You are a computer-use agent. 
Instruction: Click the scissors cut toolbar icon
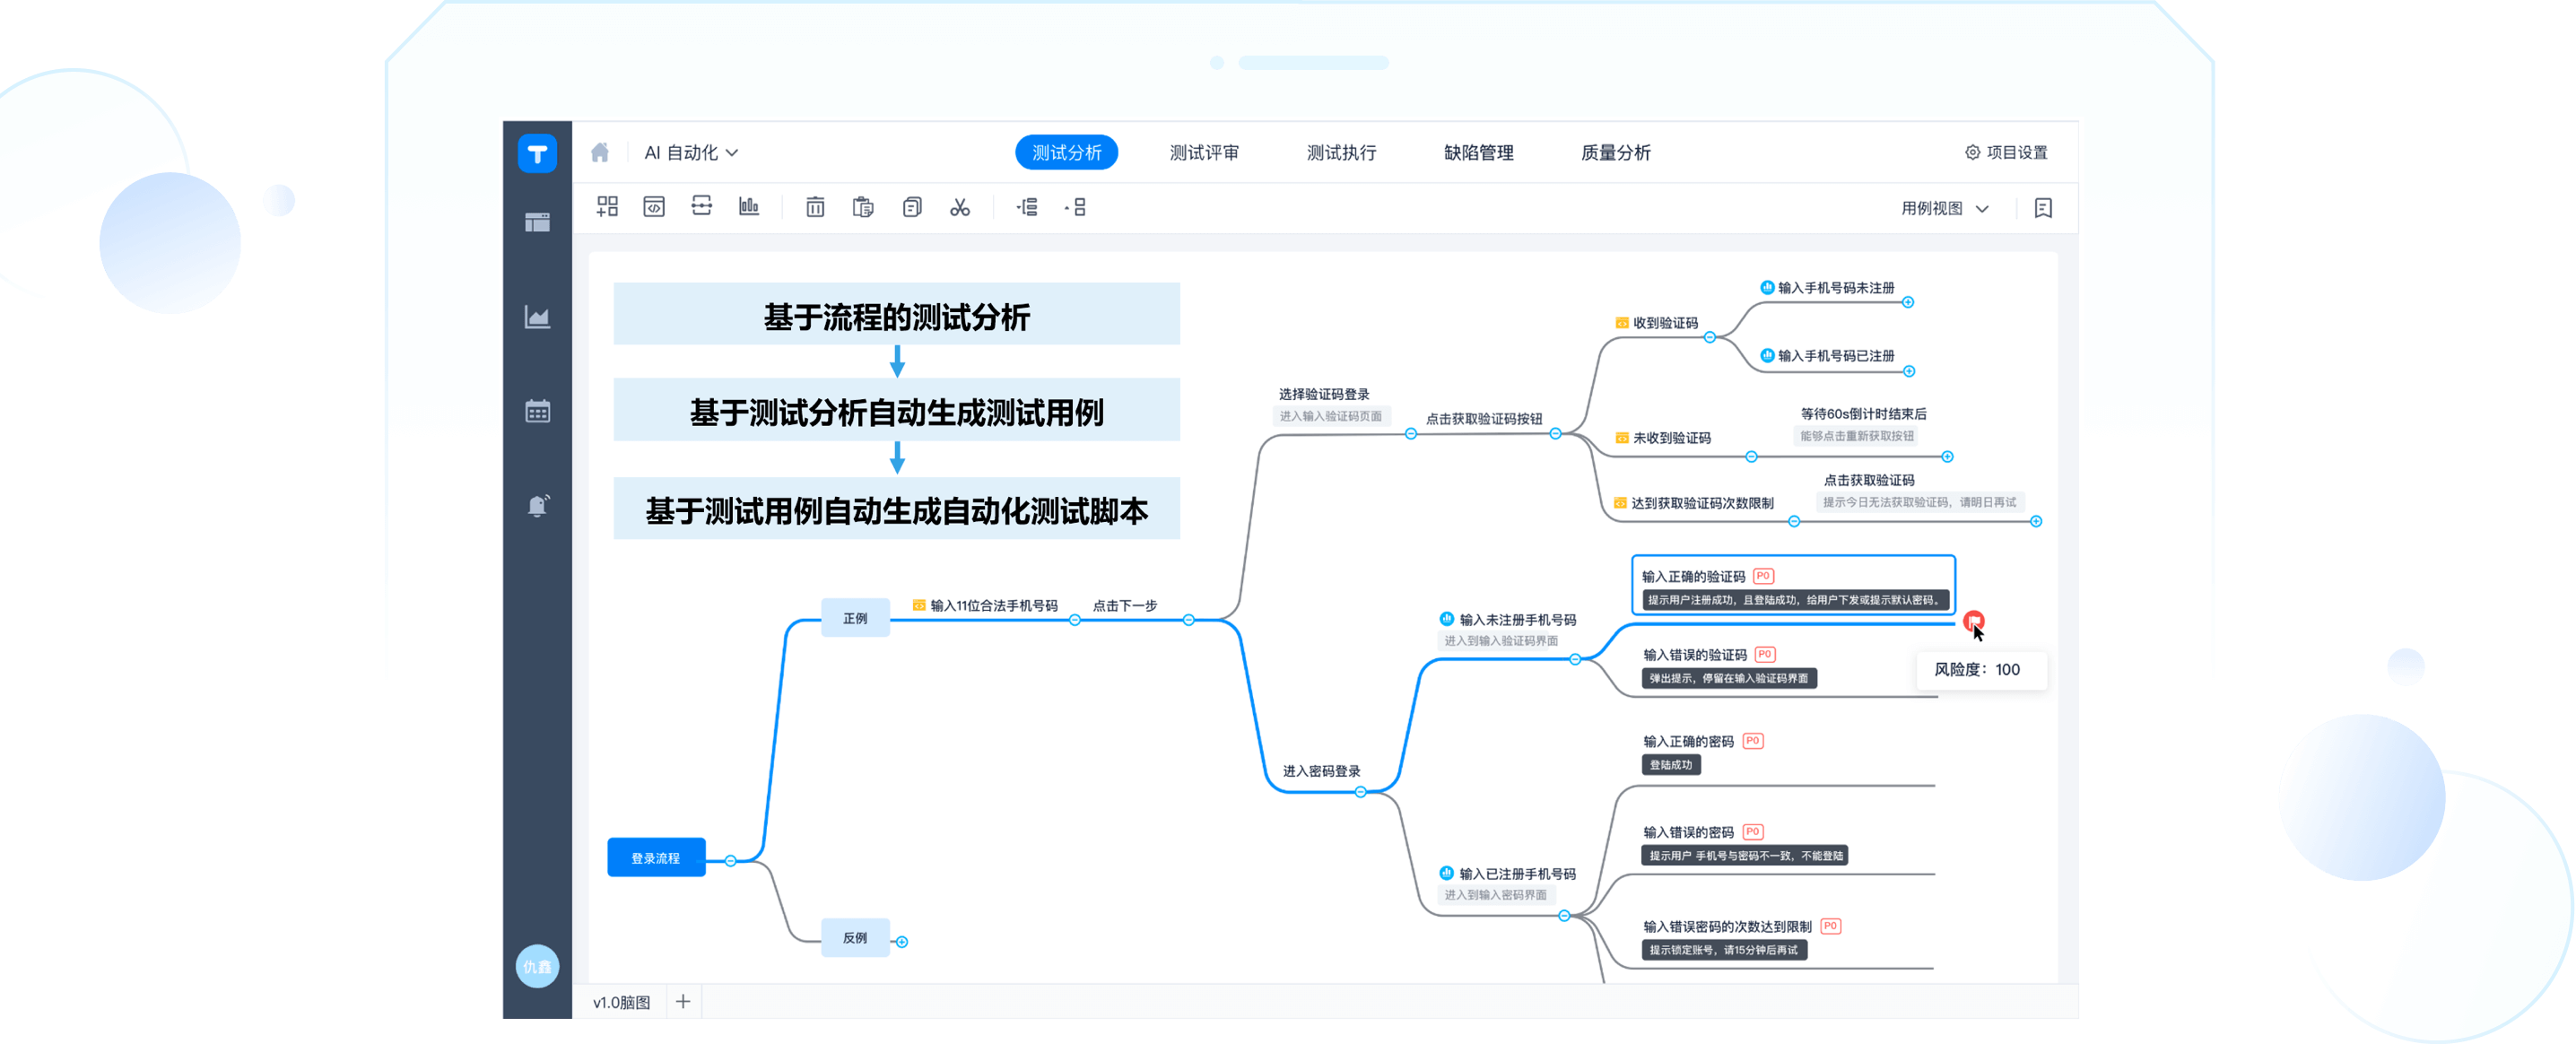click(x=960, y=207)
